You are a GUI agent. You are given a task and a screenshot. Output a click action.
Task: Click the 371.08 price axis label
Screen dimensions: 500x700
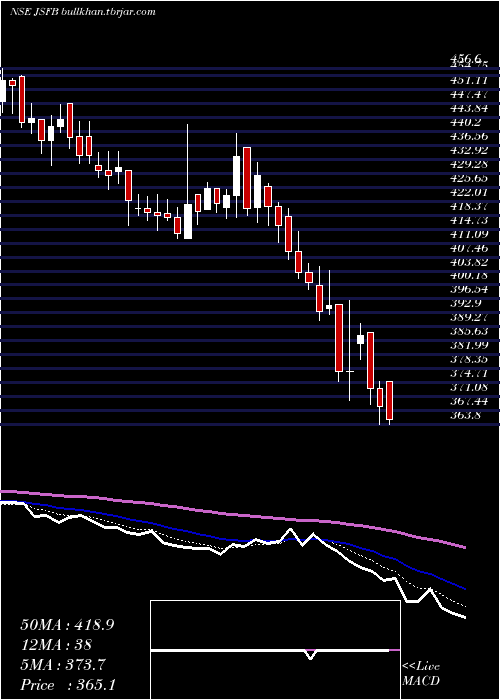coord(469,388)
